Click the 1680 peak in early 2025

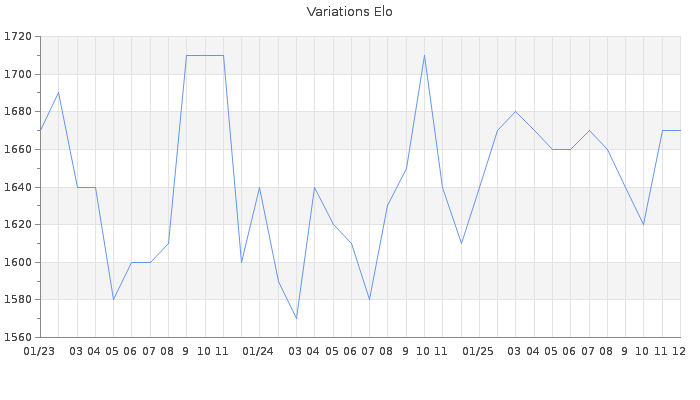515,111
